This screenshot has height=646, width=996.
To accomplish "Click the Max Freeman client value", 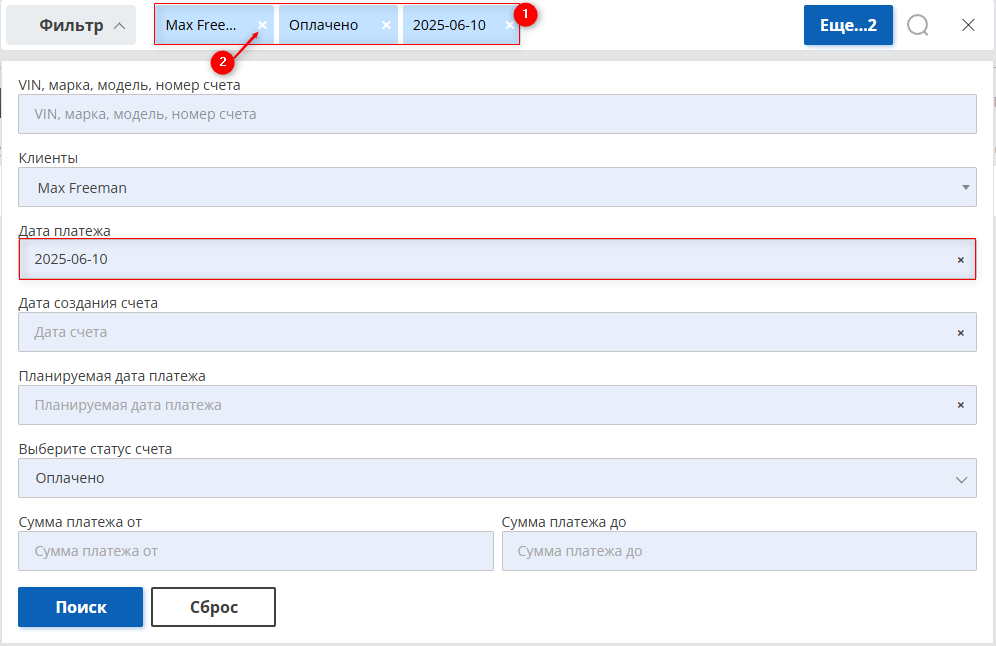I will [x=82, y=188].
